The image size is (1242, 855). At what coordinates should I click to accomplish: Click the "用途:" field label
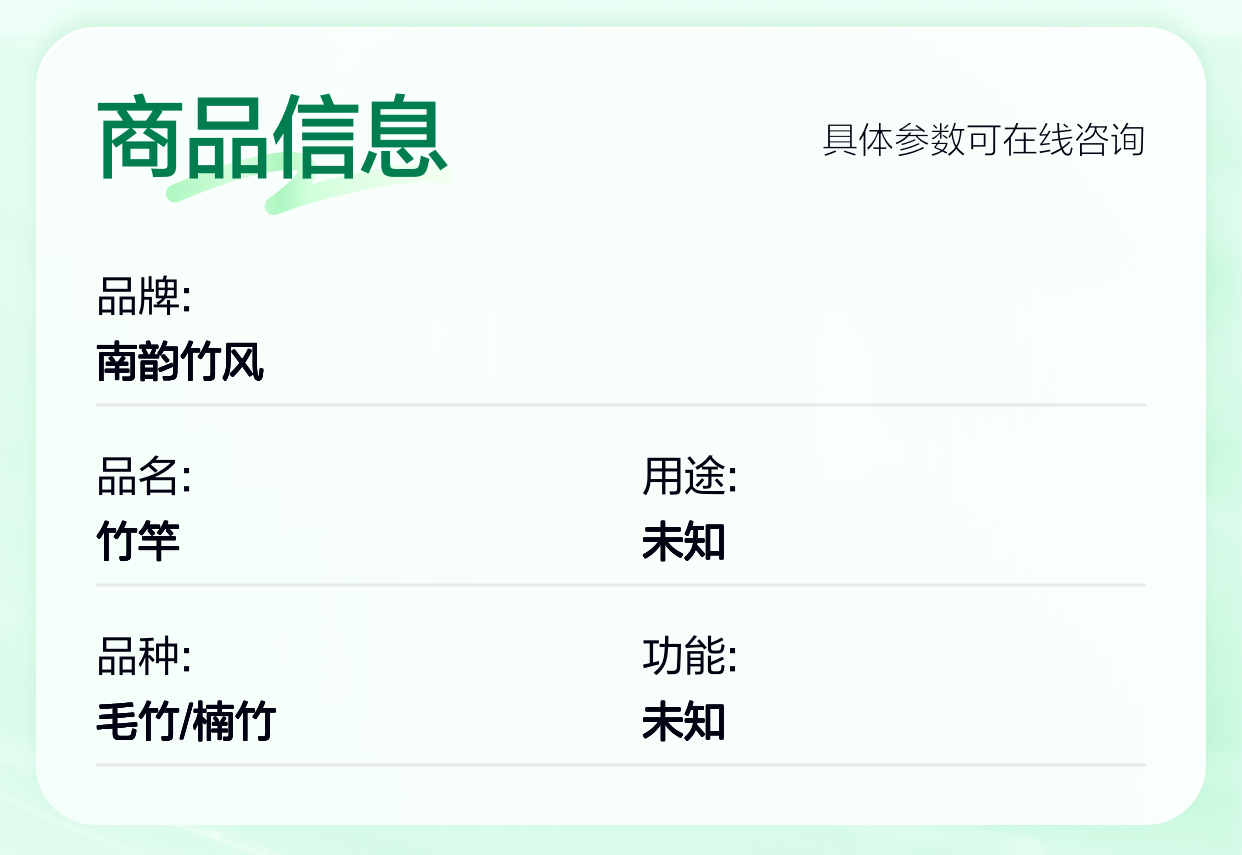tap(689, 477)
